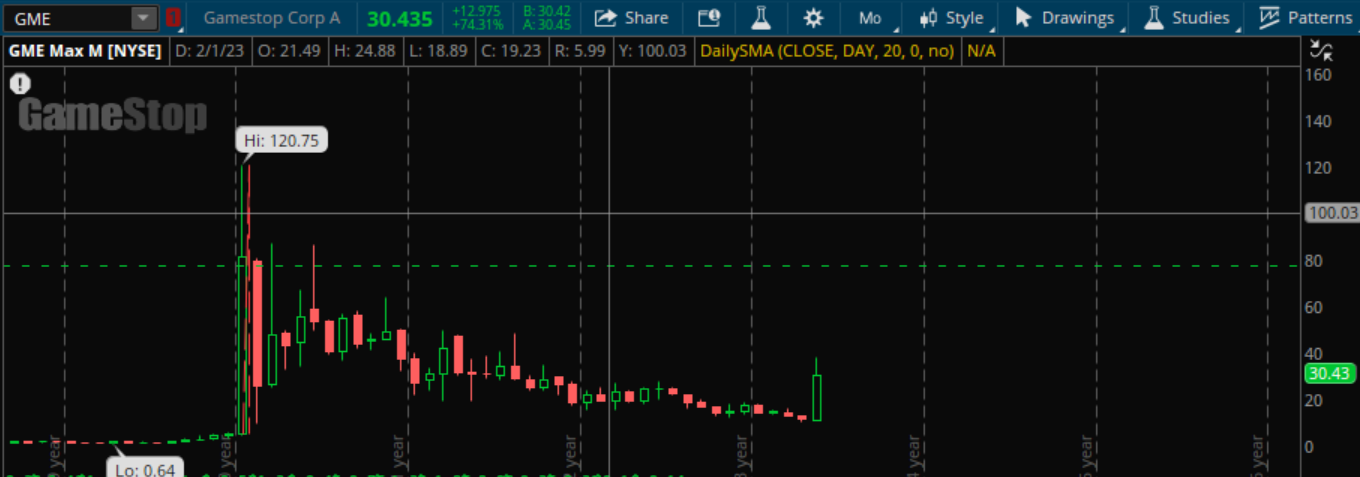Click the chart compress/expand arrows icon
Viewport: 1360px width, 477px height.
click(x=1321, y=50)
